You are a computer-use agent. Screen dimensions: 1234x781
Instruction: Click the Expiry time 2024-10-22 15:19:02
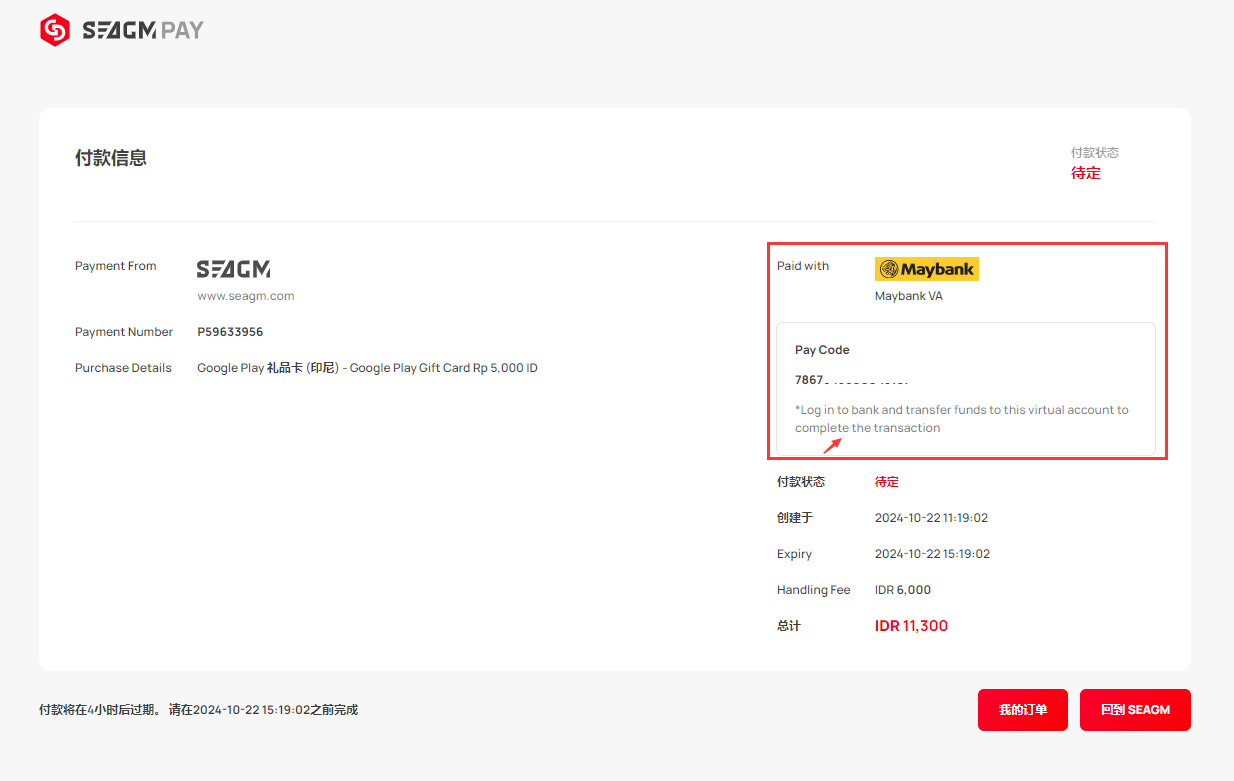tap(932, 554)
